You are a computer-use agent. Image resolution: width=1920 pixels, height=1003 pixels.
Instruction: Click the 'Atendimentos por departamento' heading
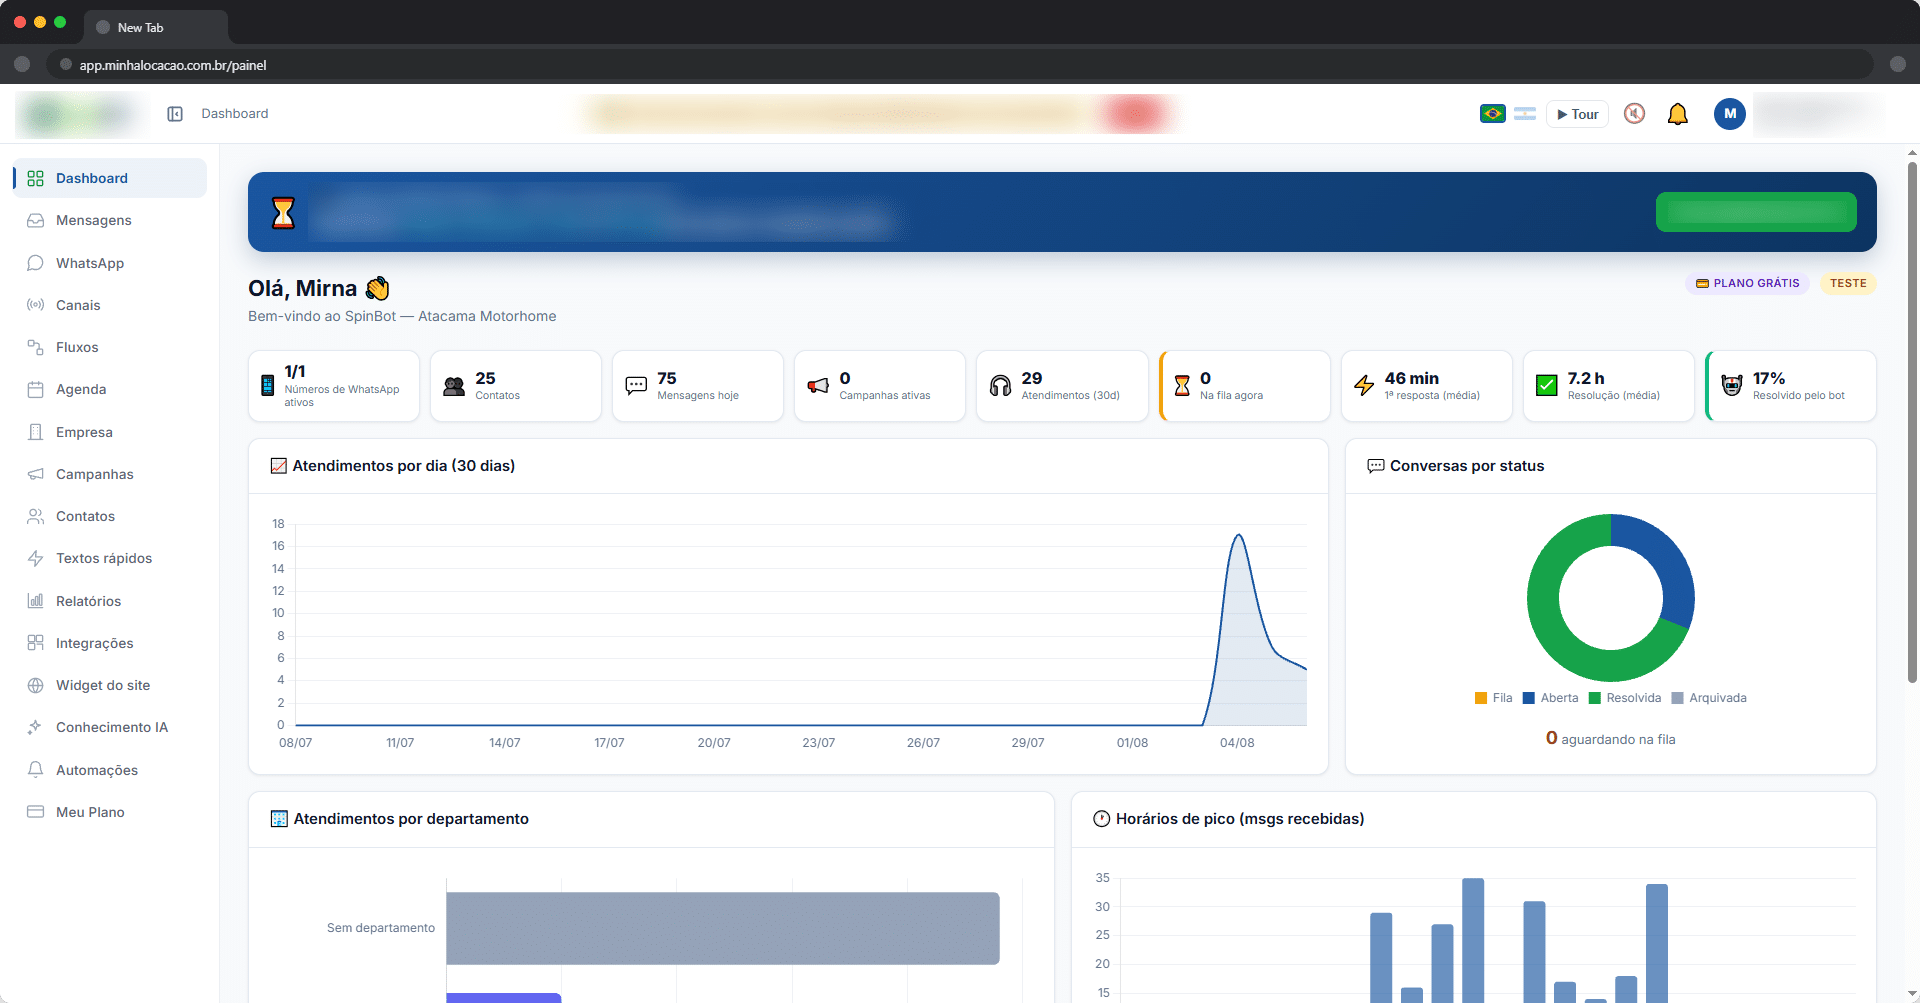[x=411, y=819]
